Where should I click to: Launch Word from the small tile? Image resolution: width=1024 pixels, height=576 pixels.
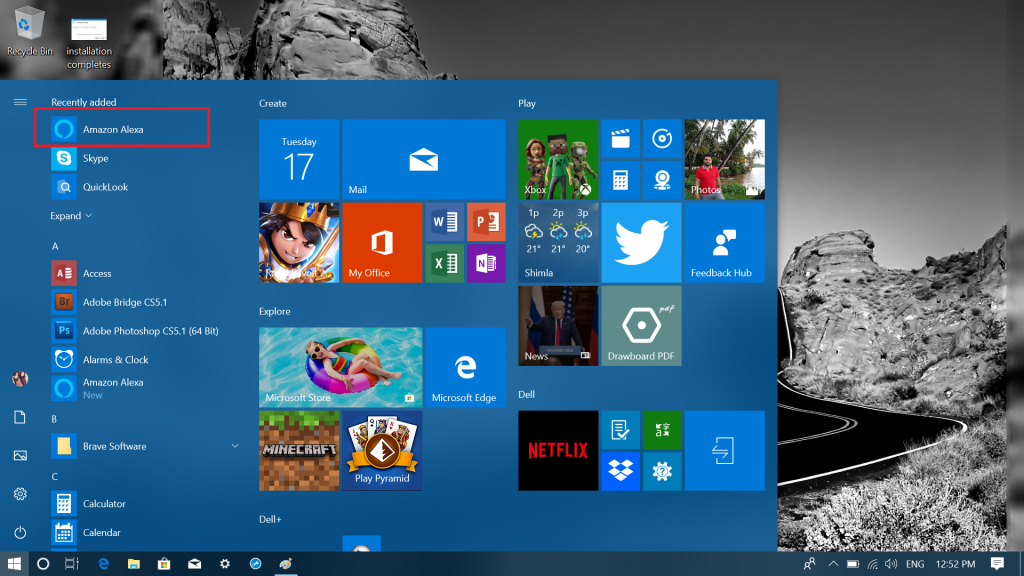[x=445, y=222]
